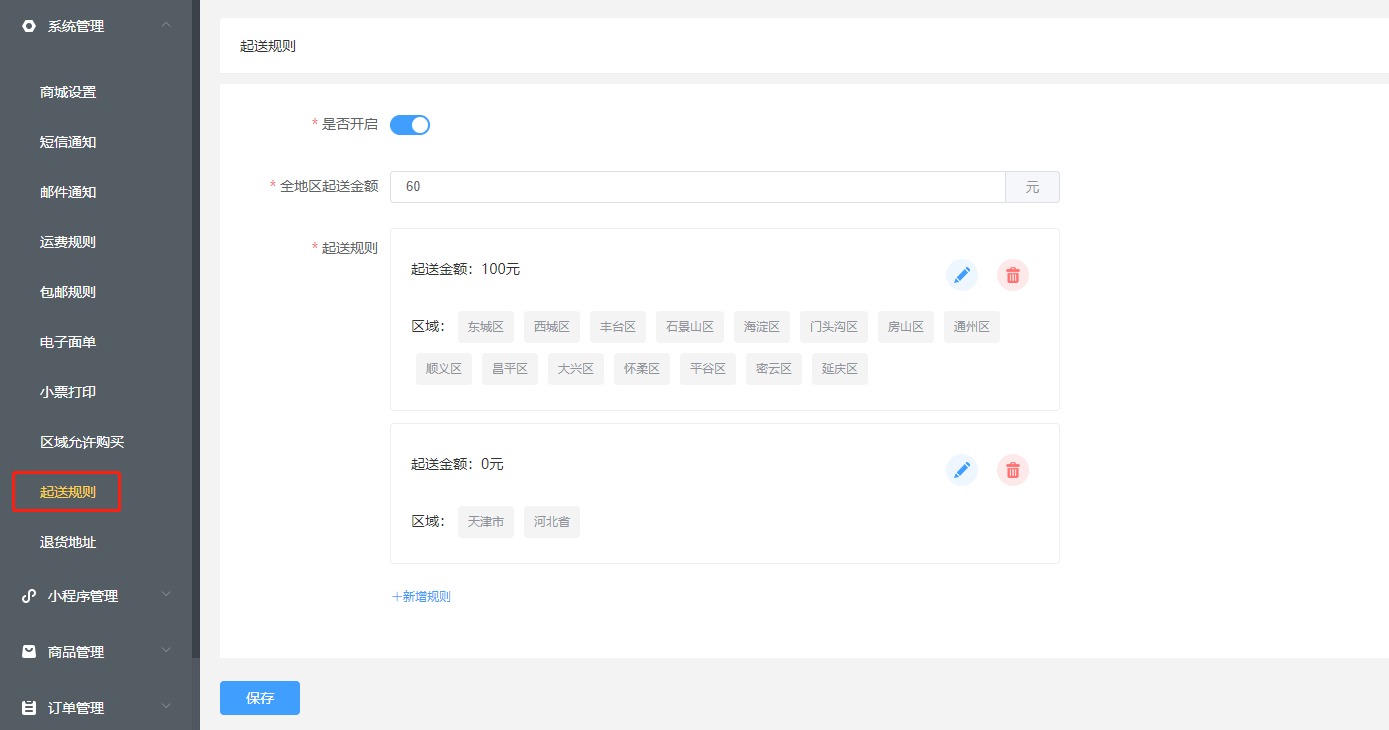The height and width of the screenshot is (730, 1389).
Task: Edit the 0元 delivery rule with pencil icon
Action: 962,470
